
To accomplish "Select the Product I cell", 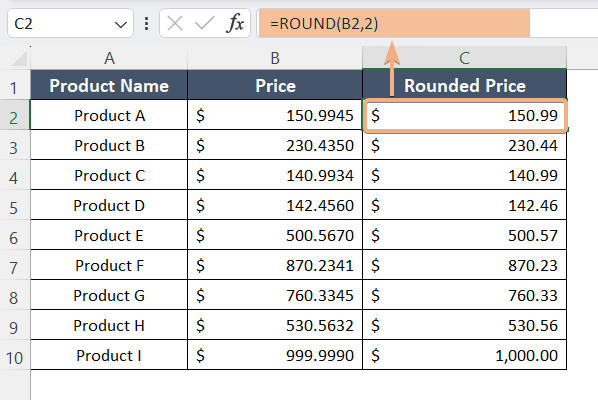I will [x=109, y=355].
